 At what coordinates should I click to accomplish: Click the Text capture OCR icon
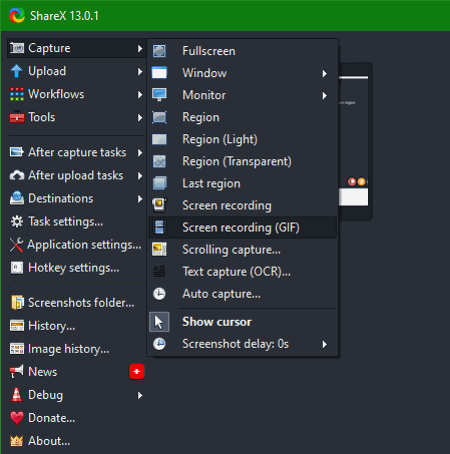click(x=159, y=272)
